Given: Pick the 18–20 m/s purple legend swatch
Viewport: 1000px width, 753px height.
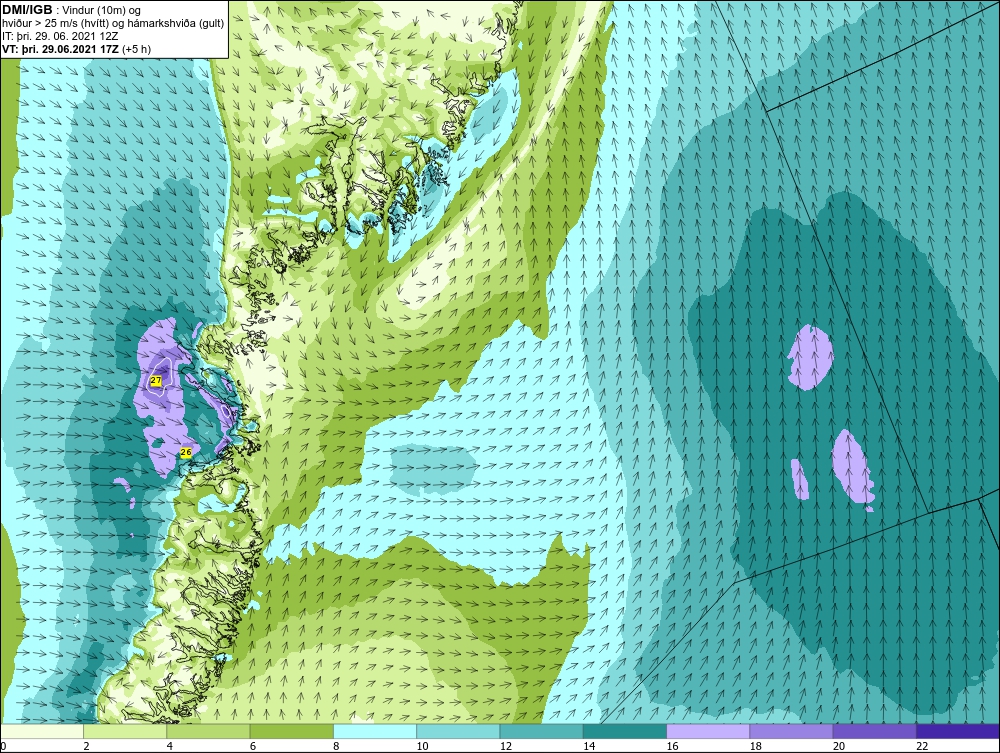Looking at the screenshot, I should 791,731.
